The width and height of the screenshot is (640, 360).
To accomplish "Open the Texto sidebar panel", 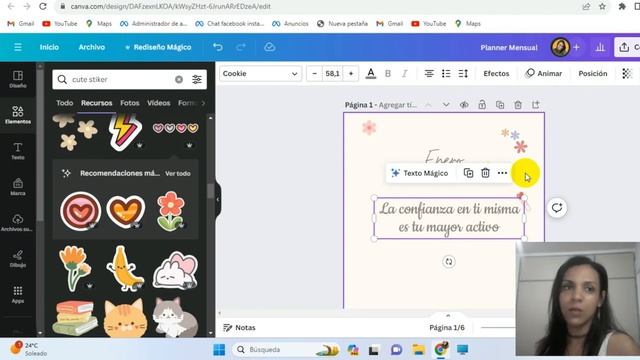I will tap(18, 151).
